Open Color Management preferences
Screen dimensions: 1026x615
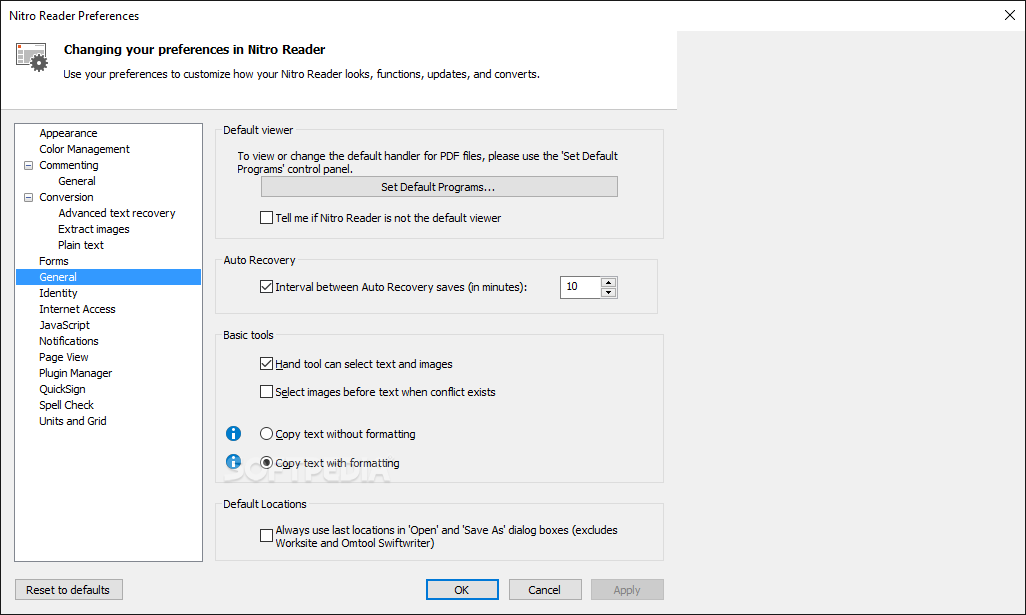[x=84, y=149]
